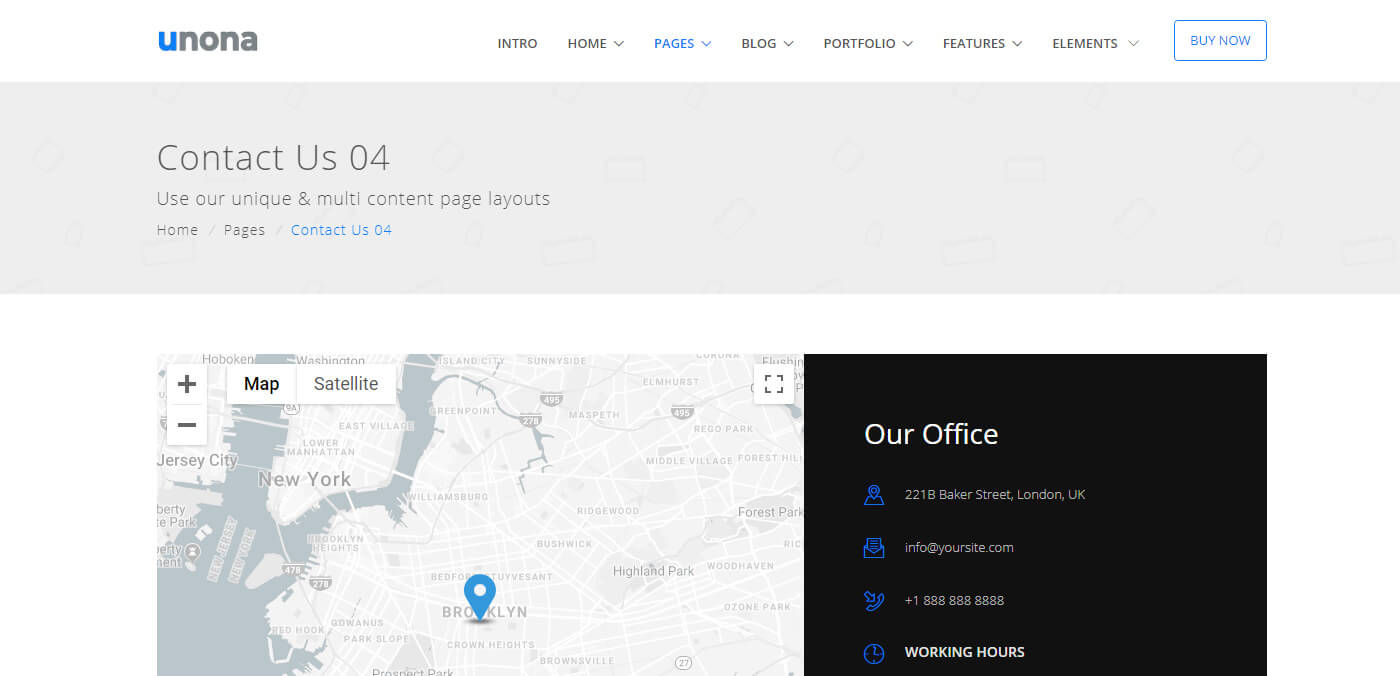Click the info@yoursite.com email link
The height and width of the screenshot is (676, 1400).
[958, 547]
